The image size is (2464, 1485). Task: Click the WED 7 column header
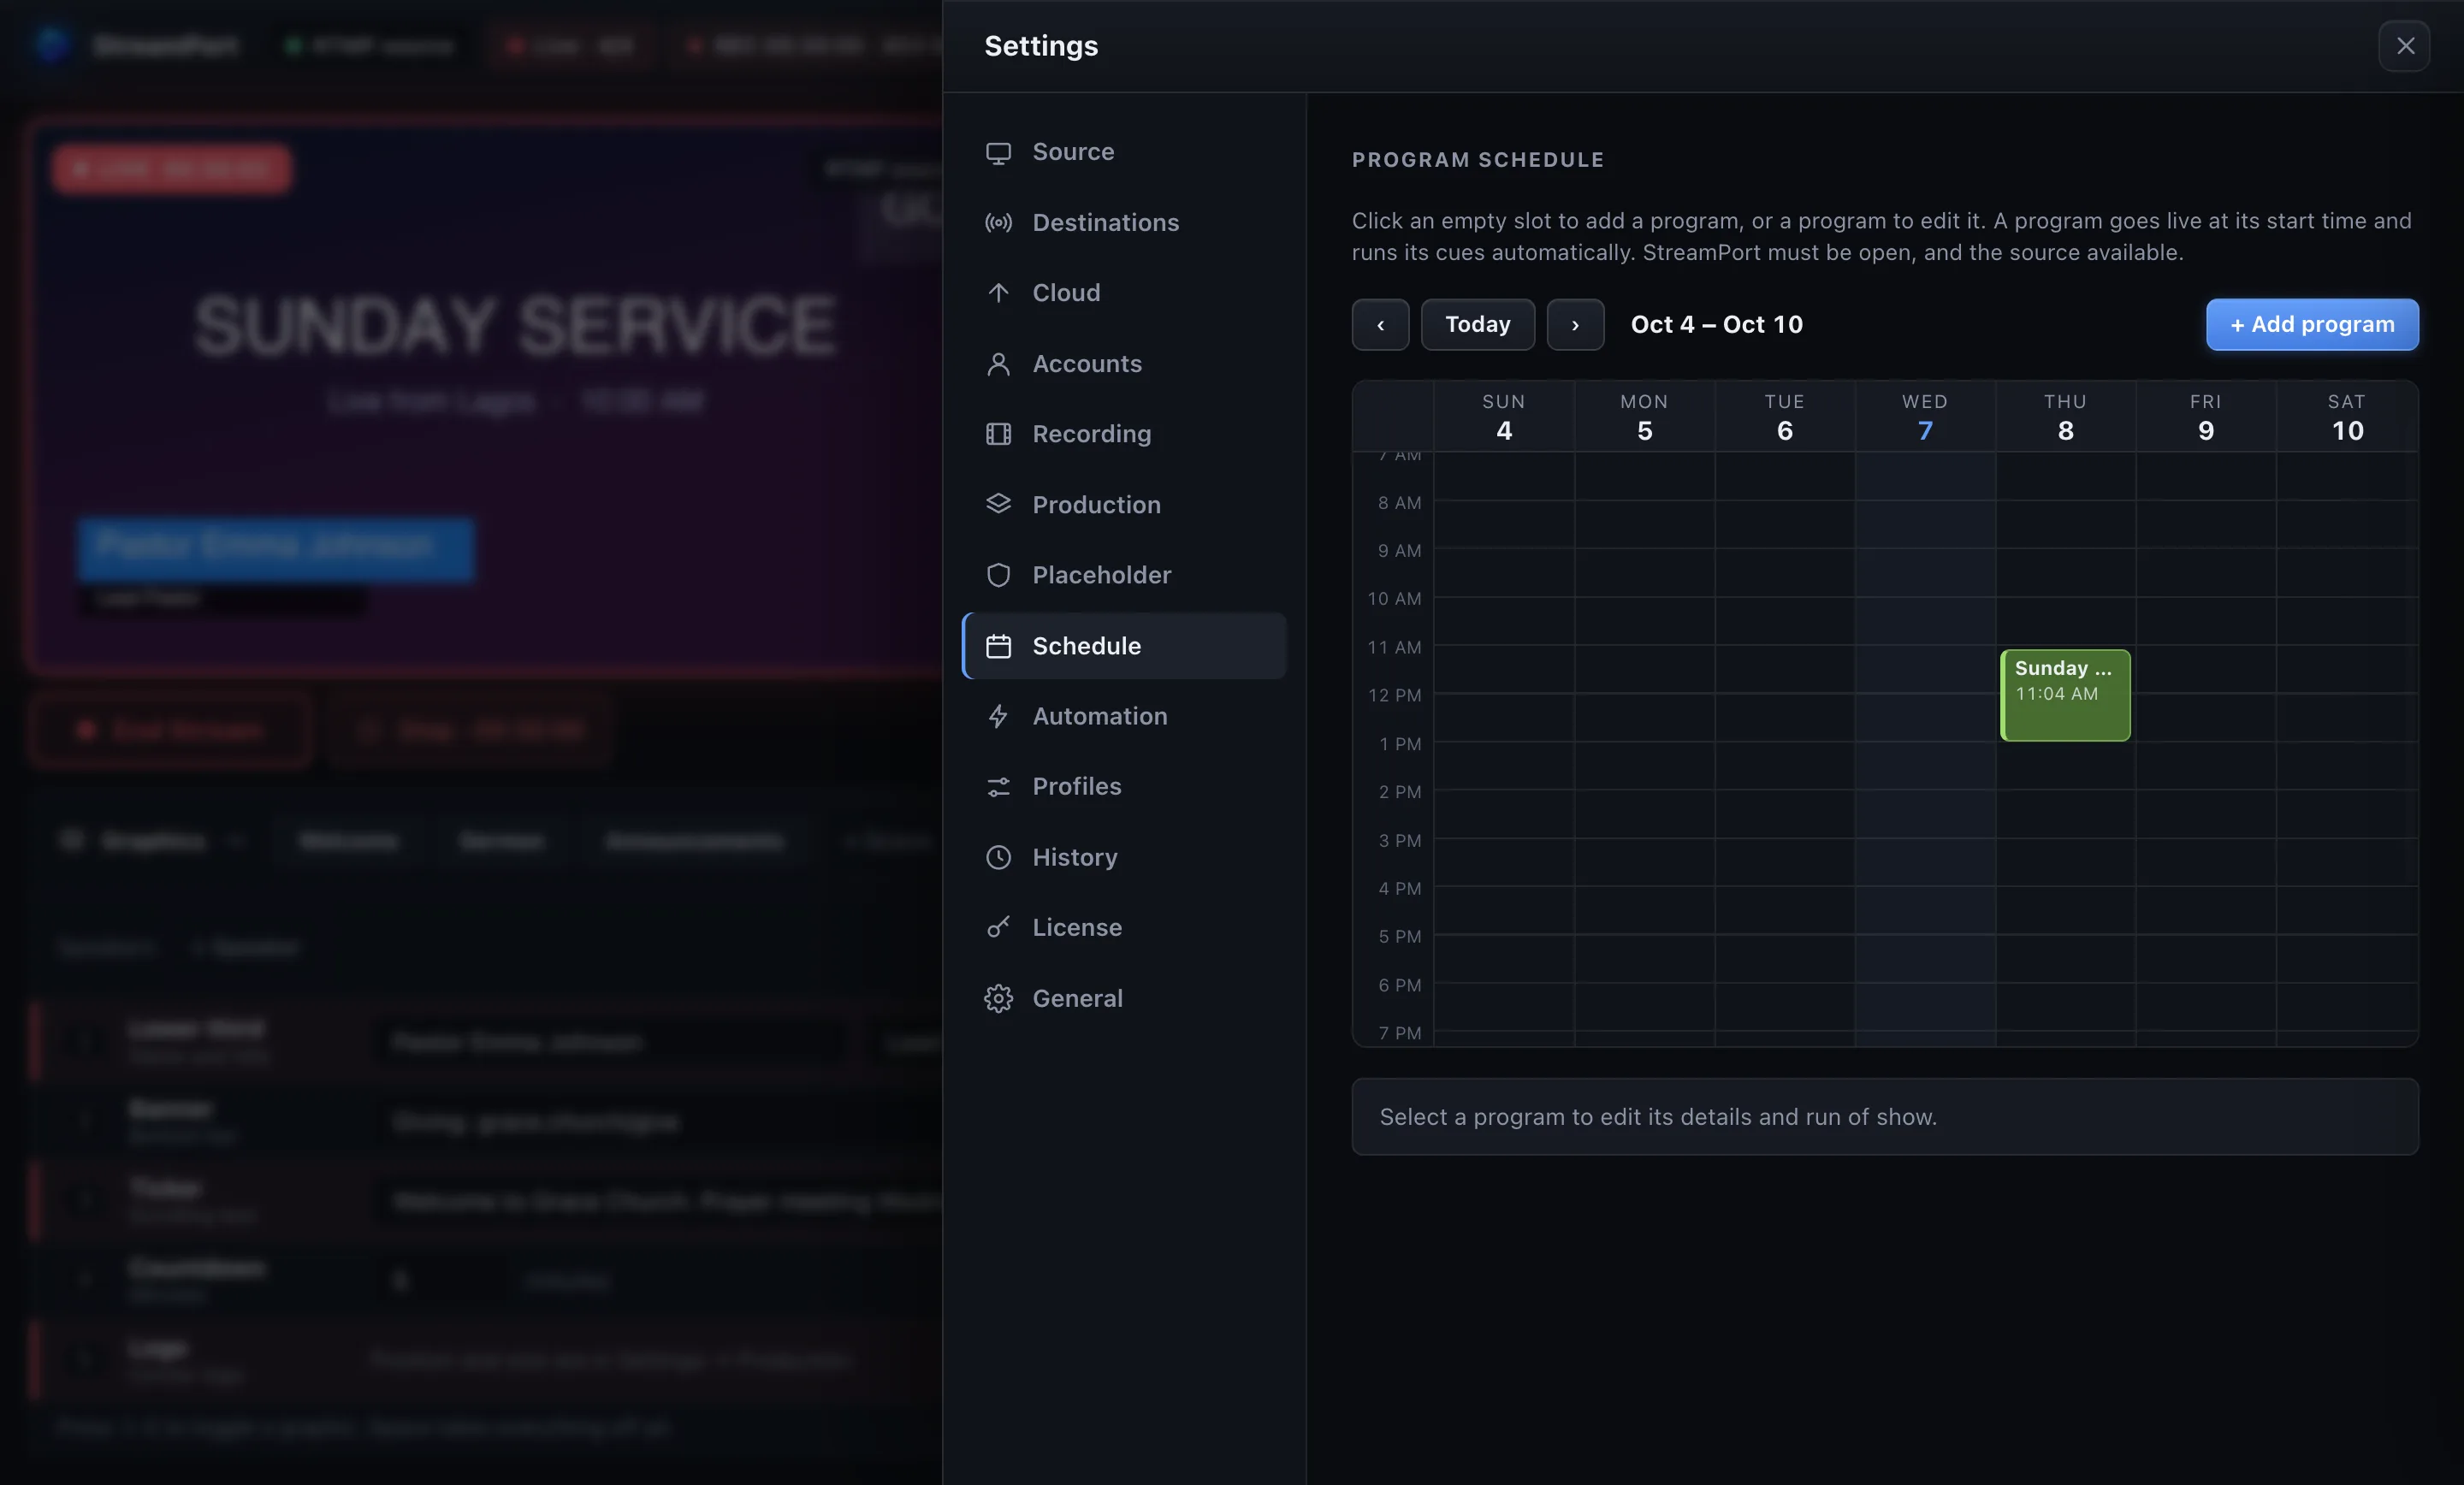(1925, 417)
